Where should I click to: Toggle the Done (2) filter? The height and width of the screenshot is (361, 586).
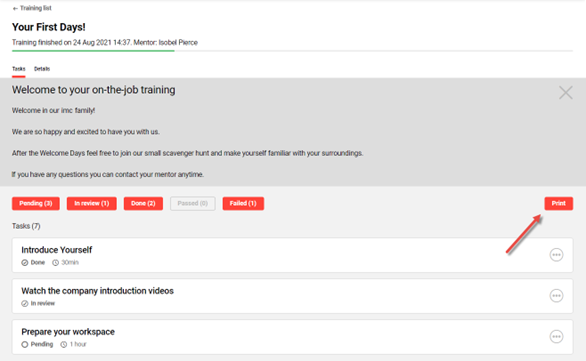point(143,203)
